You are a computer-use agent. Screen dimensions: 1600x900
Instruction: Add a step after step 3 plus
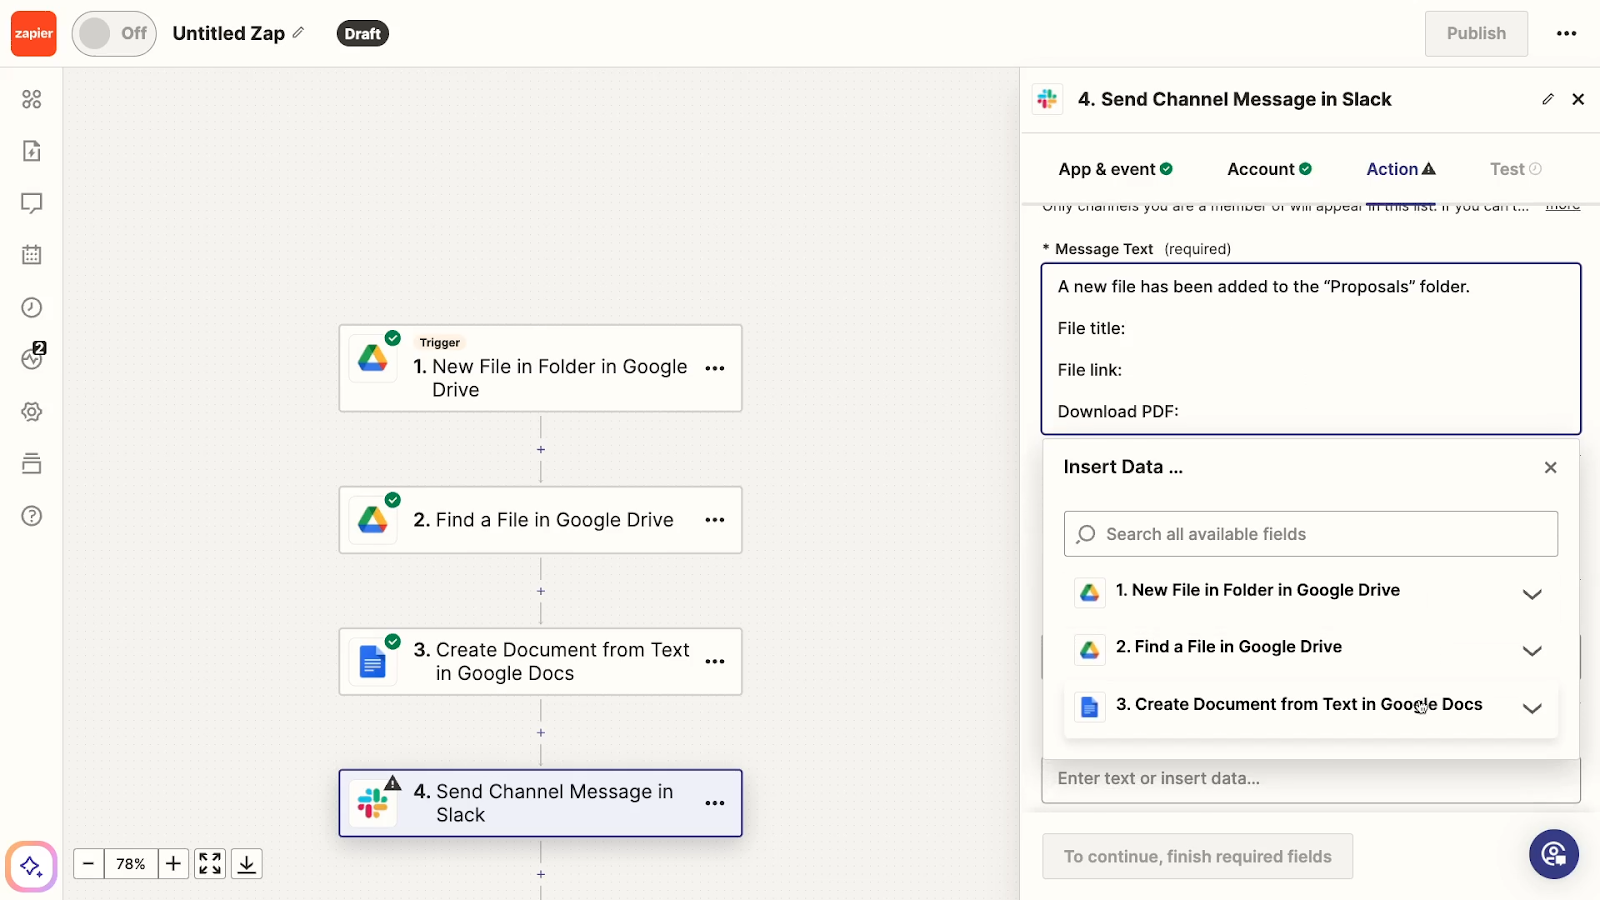541,733
